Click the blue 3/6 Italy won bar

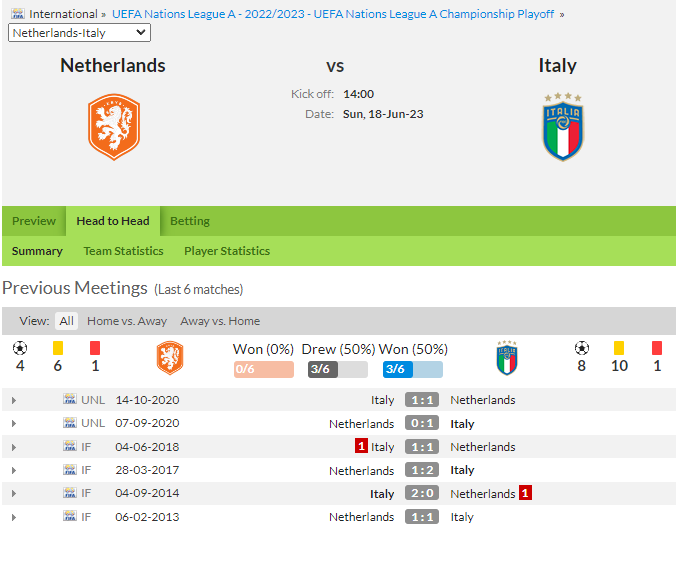413,369
